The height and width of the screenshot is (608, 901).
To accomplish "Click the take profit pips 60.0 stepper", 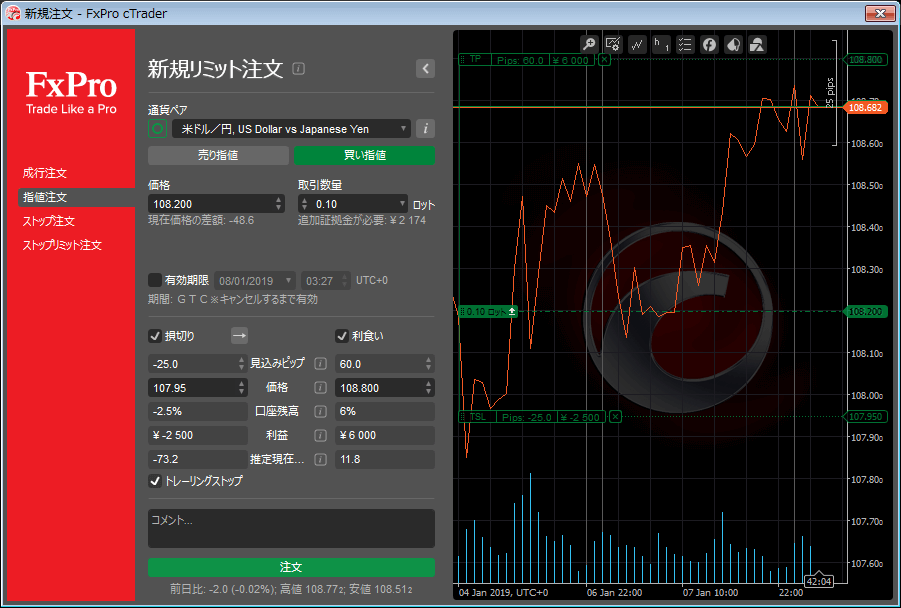I will pos(428,364).
